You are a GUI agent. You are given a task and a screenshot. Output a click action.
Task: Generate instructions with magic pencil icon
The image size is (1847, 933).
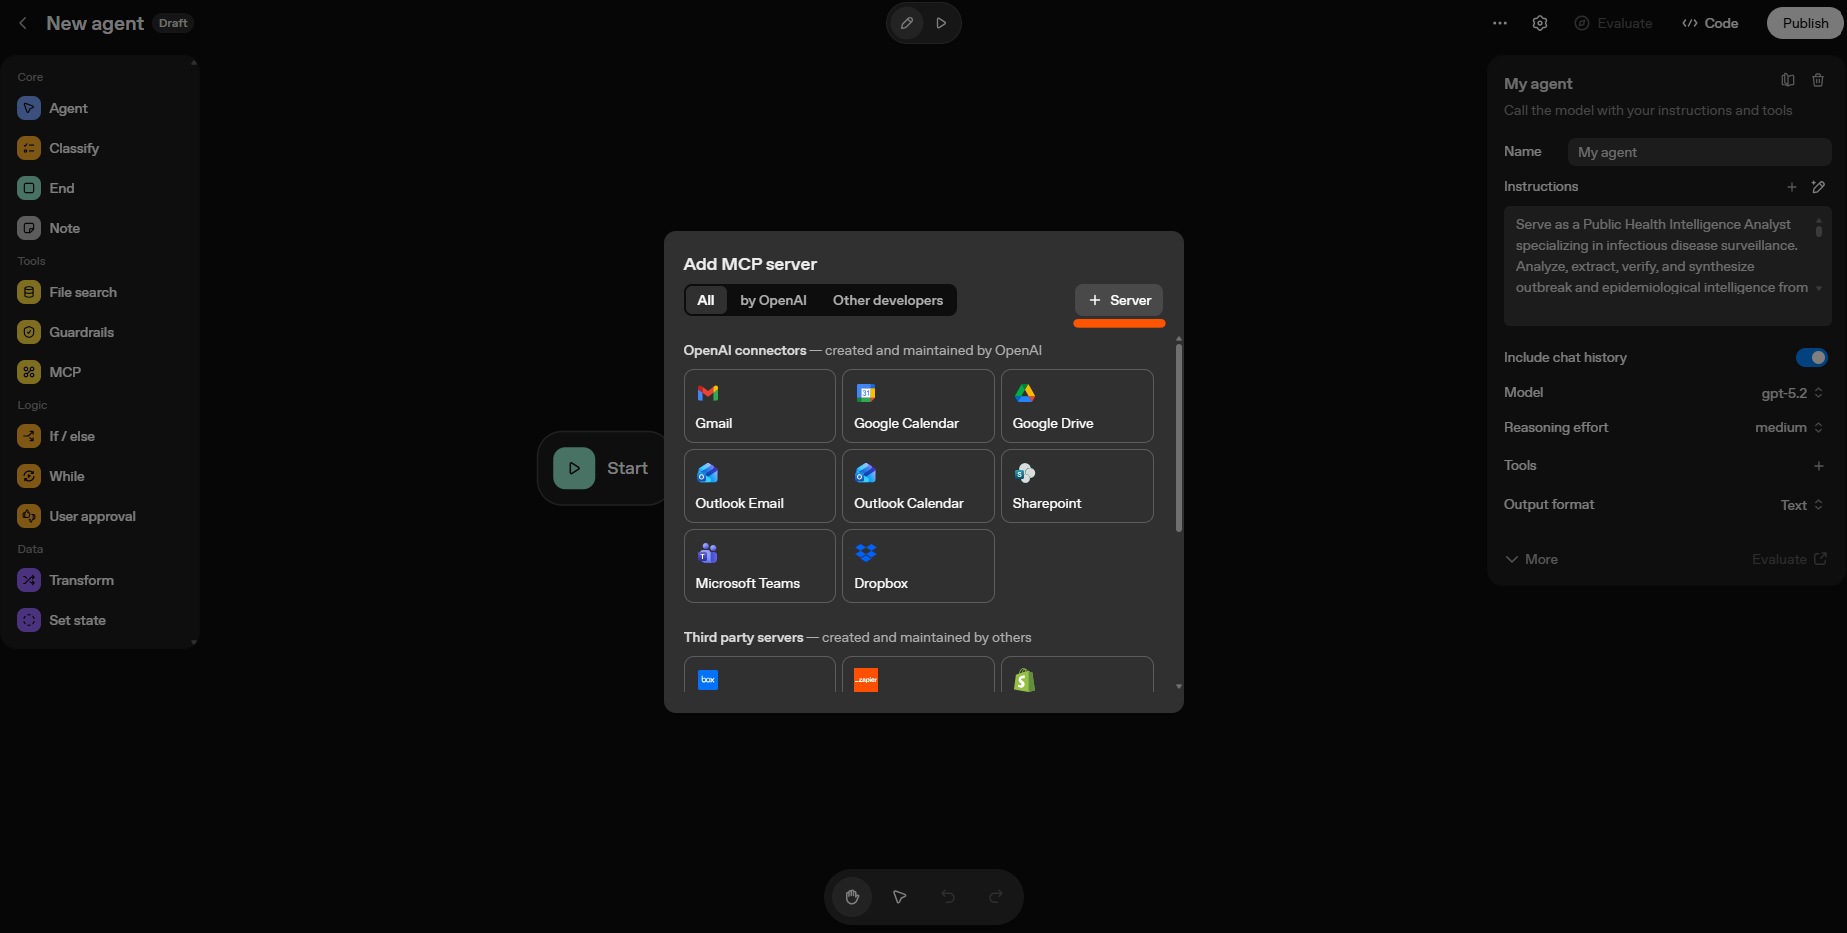click(x=1819, y=187)
